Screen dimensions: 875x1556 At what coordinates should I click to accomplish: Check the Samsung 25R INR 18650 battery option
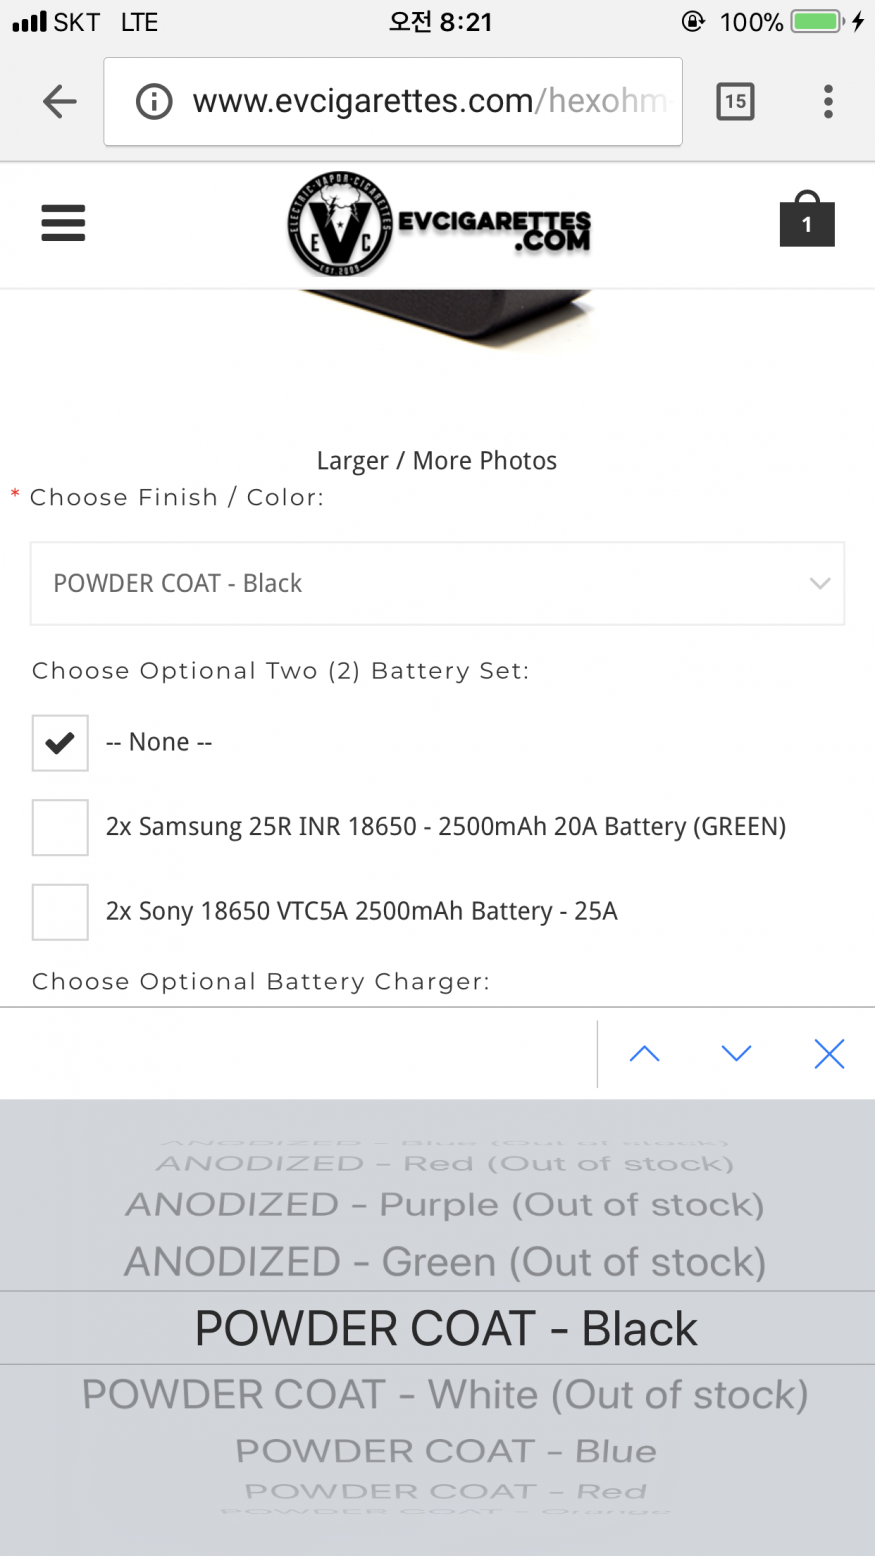tap(60, 827)
